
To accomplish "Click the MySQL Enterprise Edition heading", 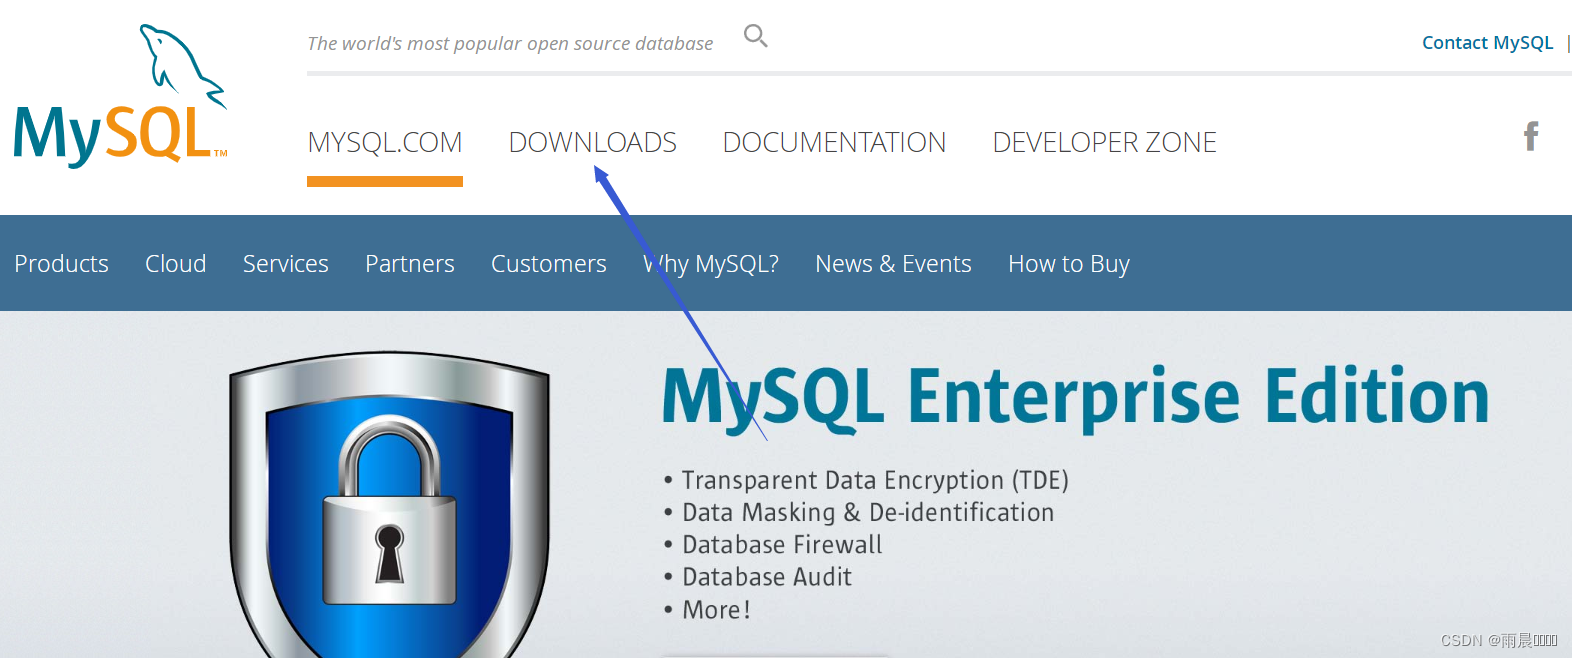I will click(x=1075, y=398).
